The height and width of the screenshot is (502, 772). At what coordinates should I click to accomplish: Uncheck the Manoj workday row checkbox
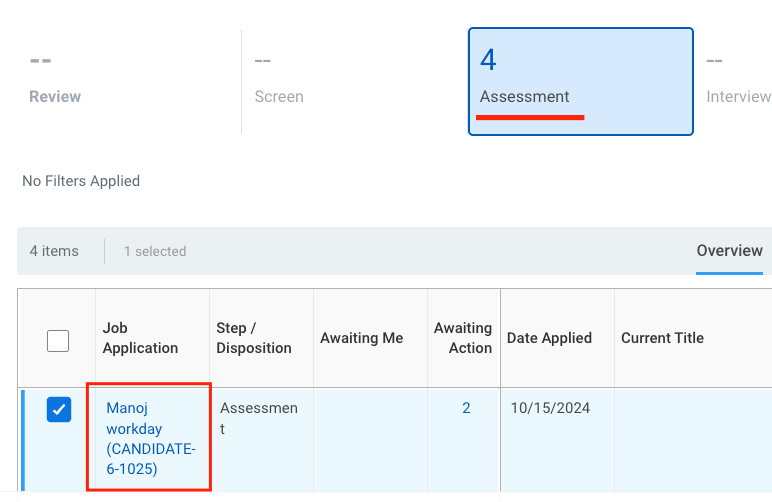tap(59, 409)
